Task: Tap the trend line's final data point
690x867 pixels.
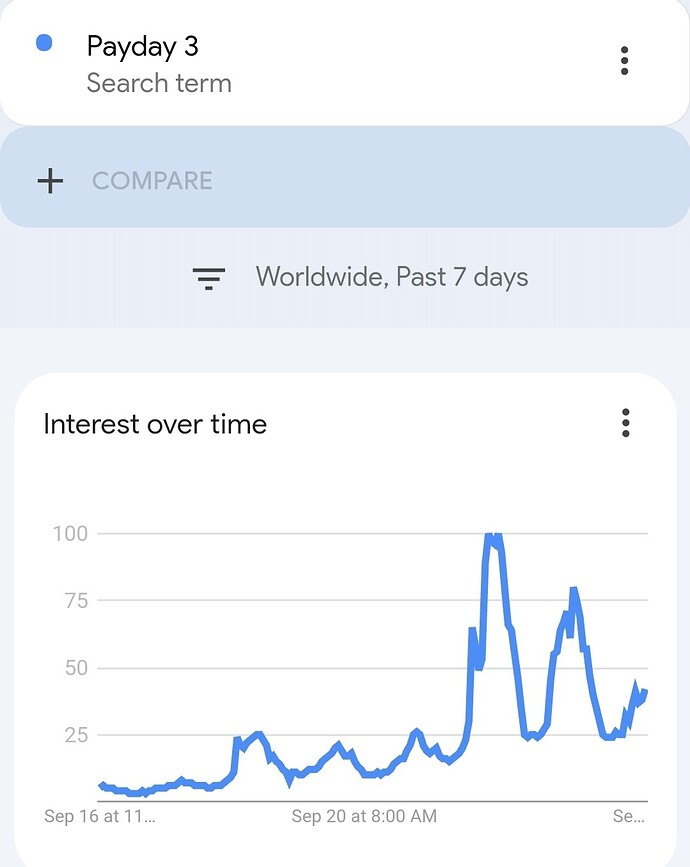Action: [x=645, y=692]
